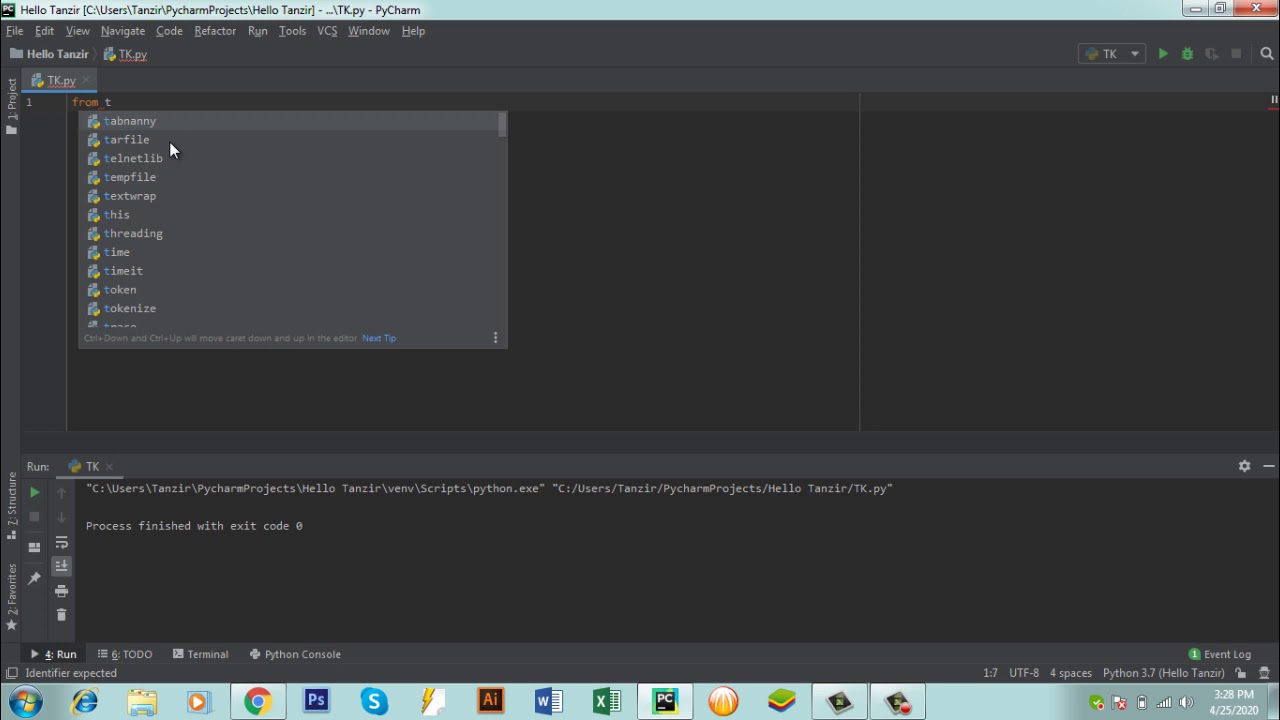Click Hello Tanzir breadcrumb folder

tap(49, 54)
